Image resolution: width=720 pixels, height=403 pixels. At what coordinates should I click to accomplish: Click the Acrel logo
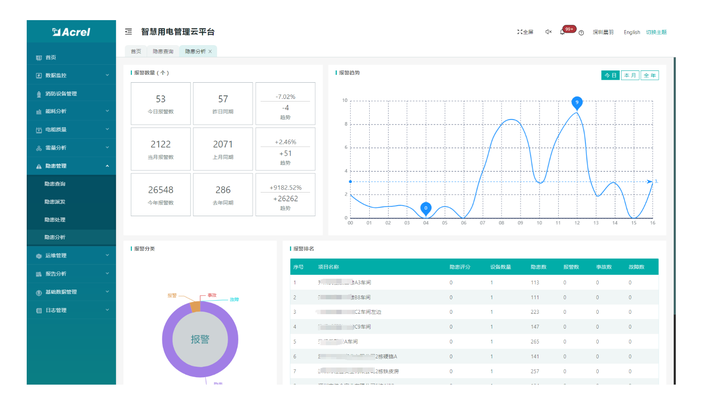pyautogui.click(x=71, y=32)
